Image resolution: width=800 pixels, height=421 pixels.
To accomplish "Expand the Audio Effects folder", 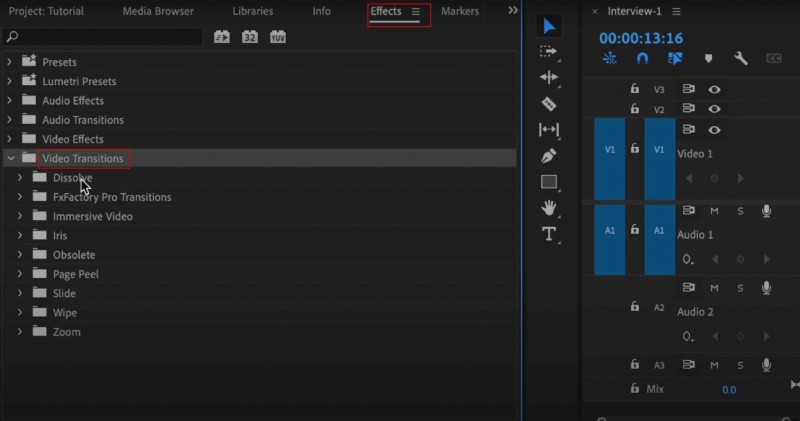I will 9,101.
